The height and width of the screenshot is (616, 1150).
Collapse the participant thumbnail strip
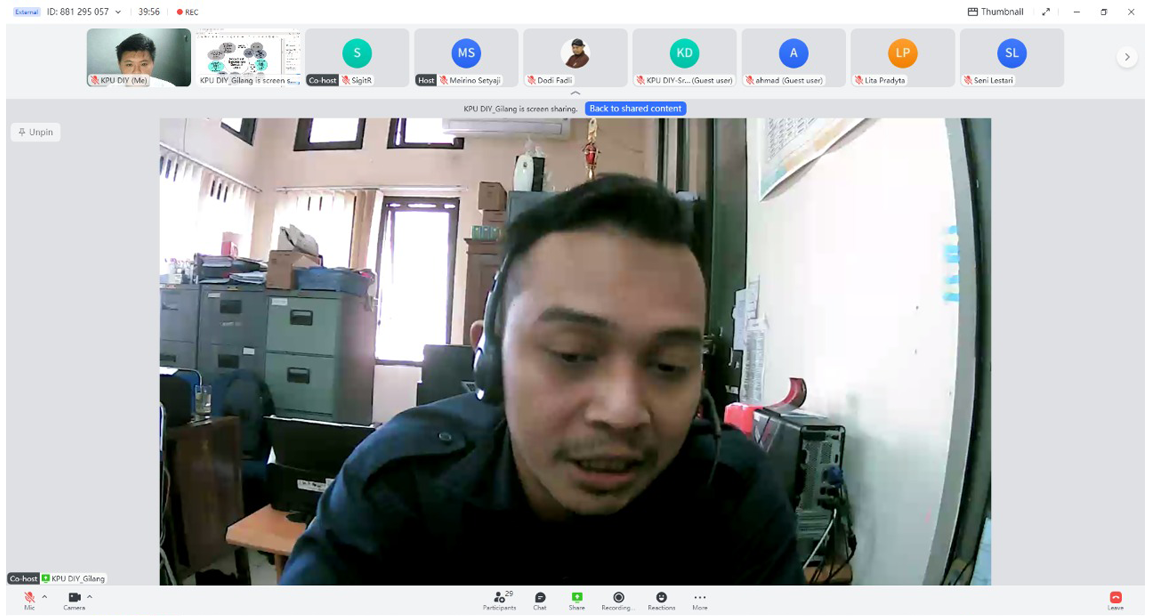click(x=575, y=93)
